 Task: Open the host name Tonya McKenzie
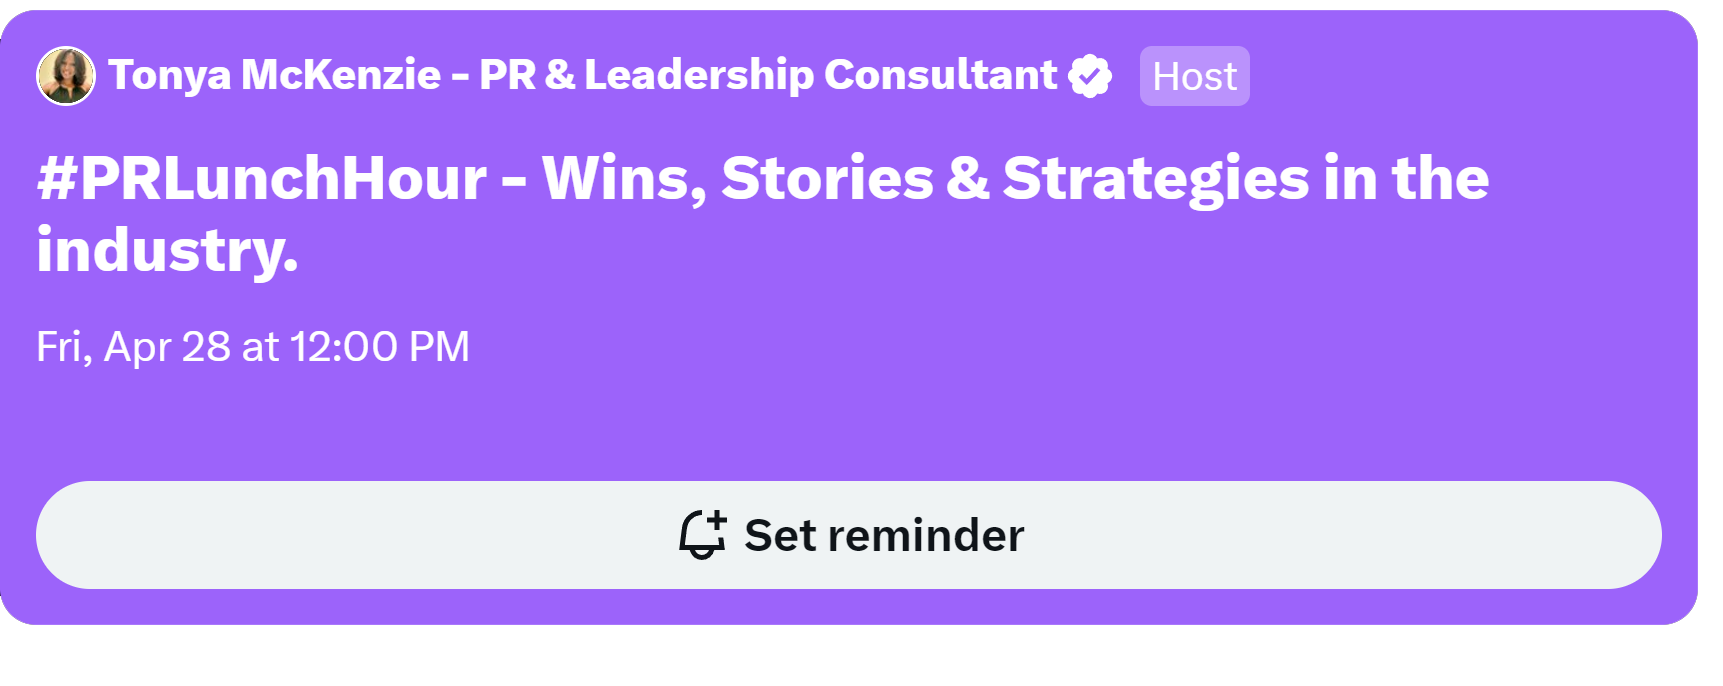274,75
